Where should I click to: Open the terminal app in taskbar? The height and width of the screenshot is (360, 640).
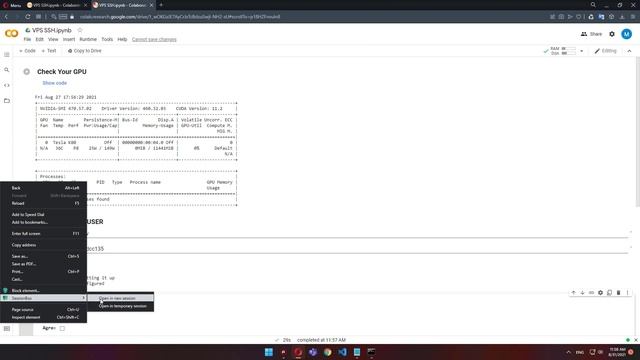(x=371, y=352)
